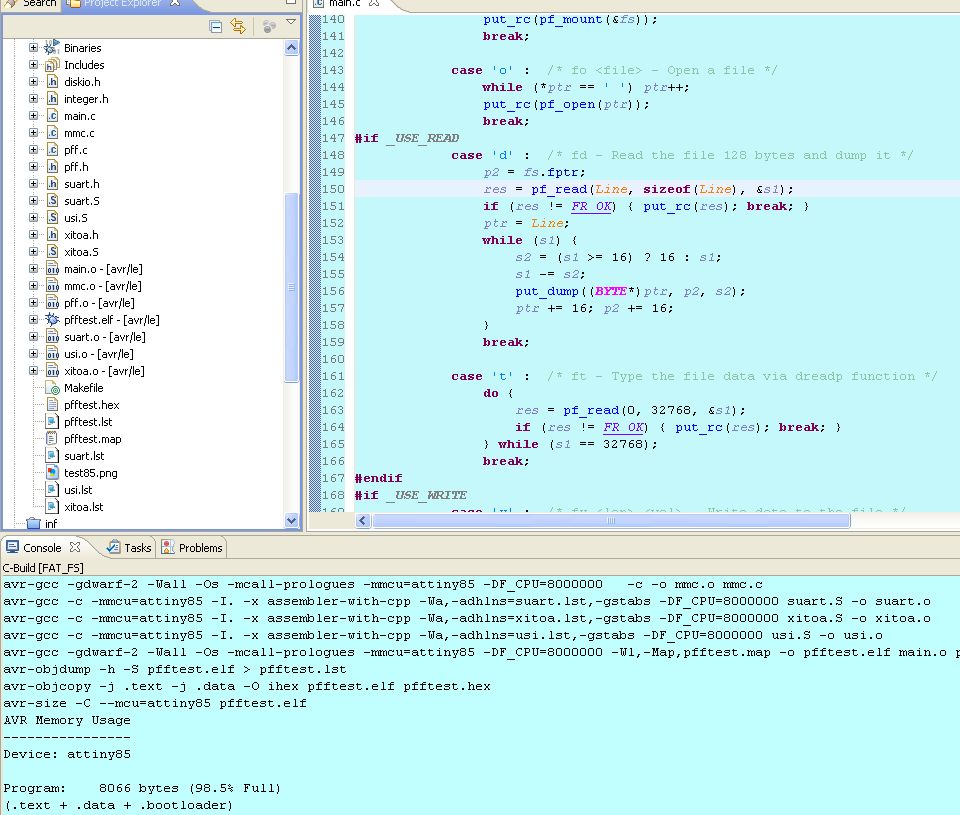Click the inf folder icon
The width and height of the screenshot is (960, 815).
click(34, 524)
